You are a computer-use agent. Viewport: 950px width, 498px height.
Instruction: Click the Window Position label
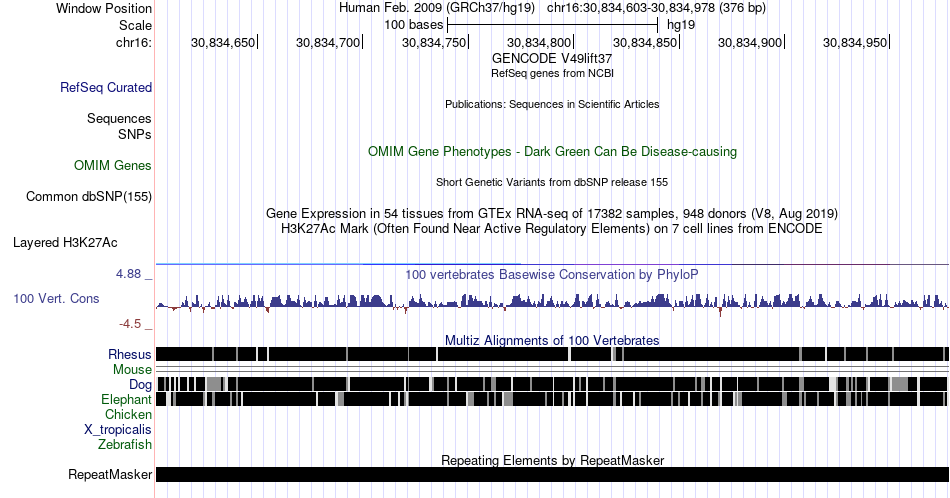[x=104, y=8]
